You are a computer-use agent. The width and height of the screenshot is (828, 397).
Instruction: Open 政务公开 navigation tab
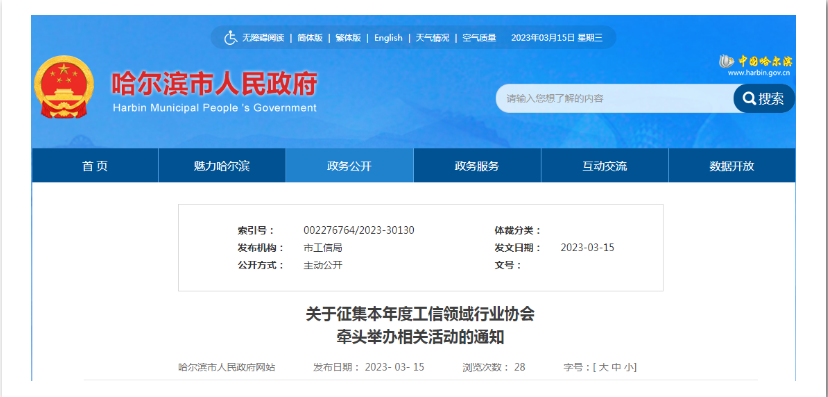[x=349, y=166]
